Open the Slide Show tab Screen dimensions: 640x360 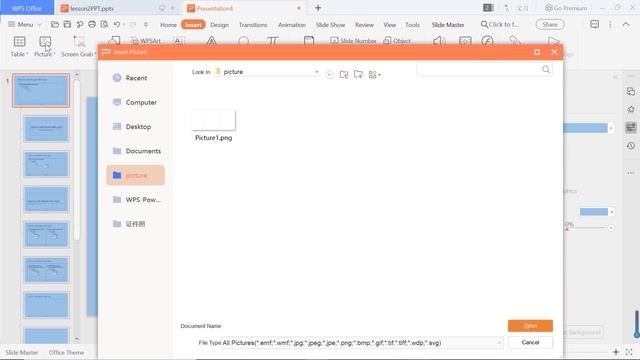[x=330, y=25]
